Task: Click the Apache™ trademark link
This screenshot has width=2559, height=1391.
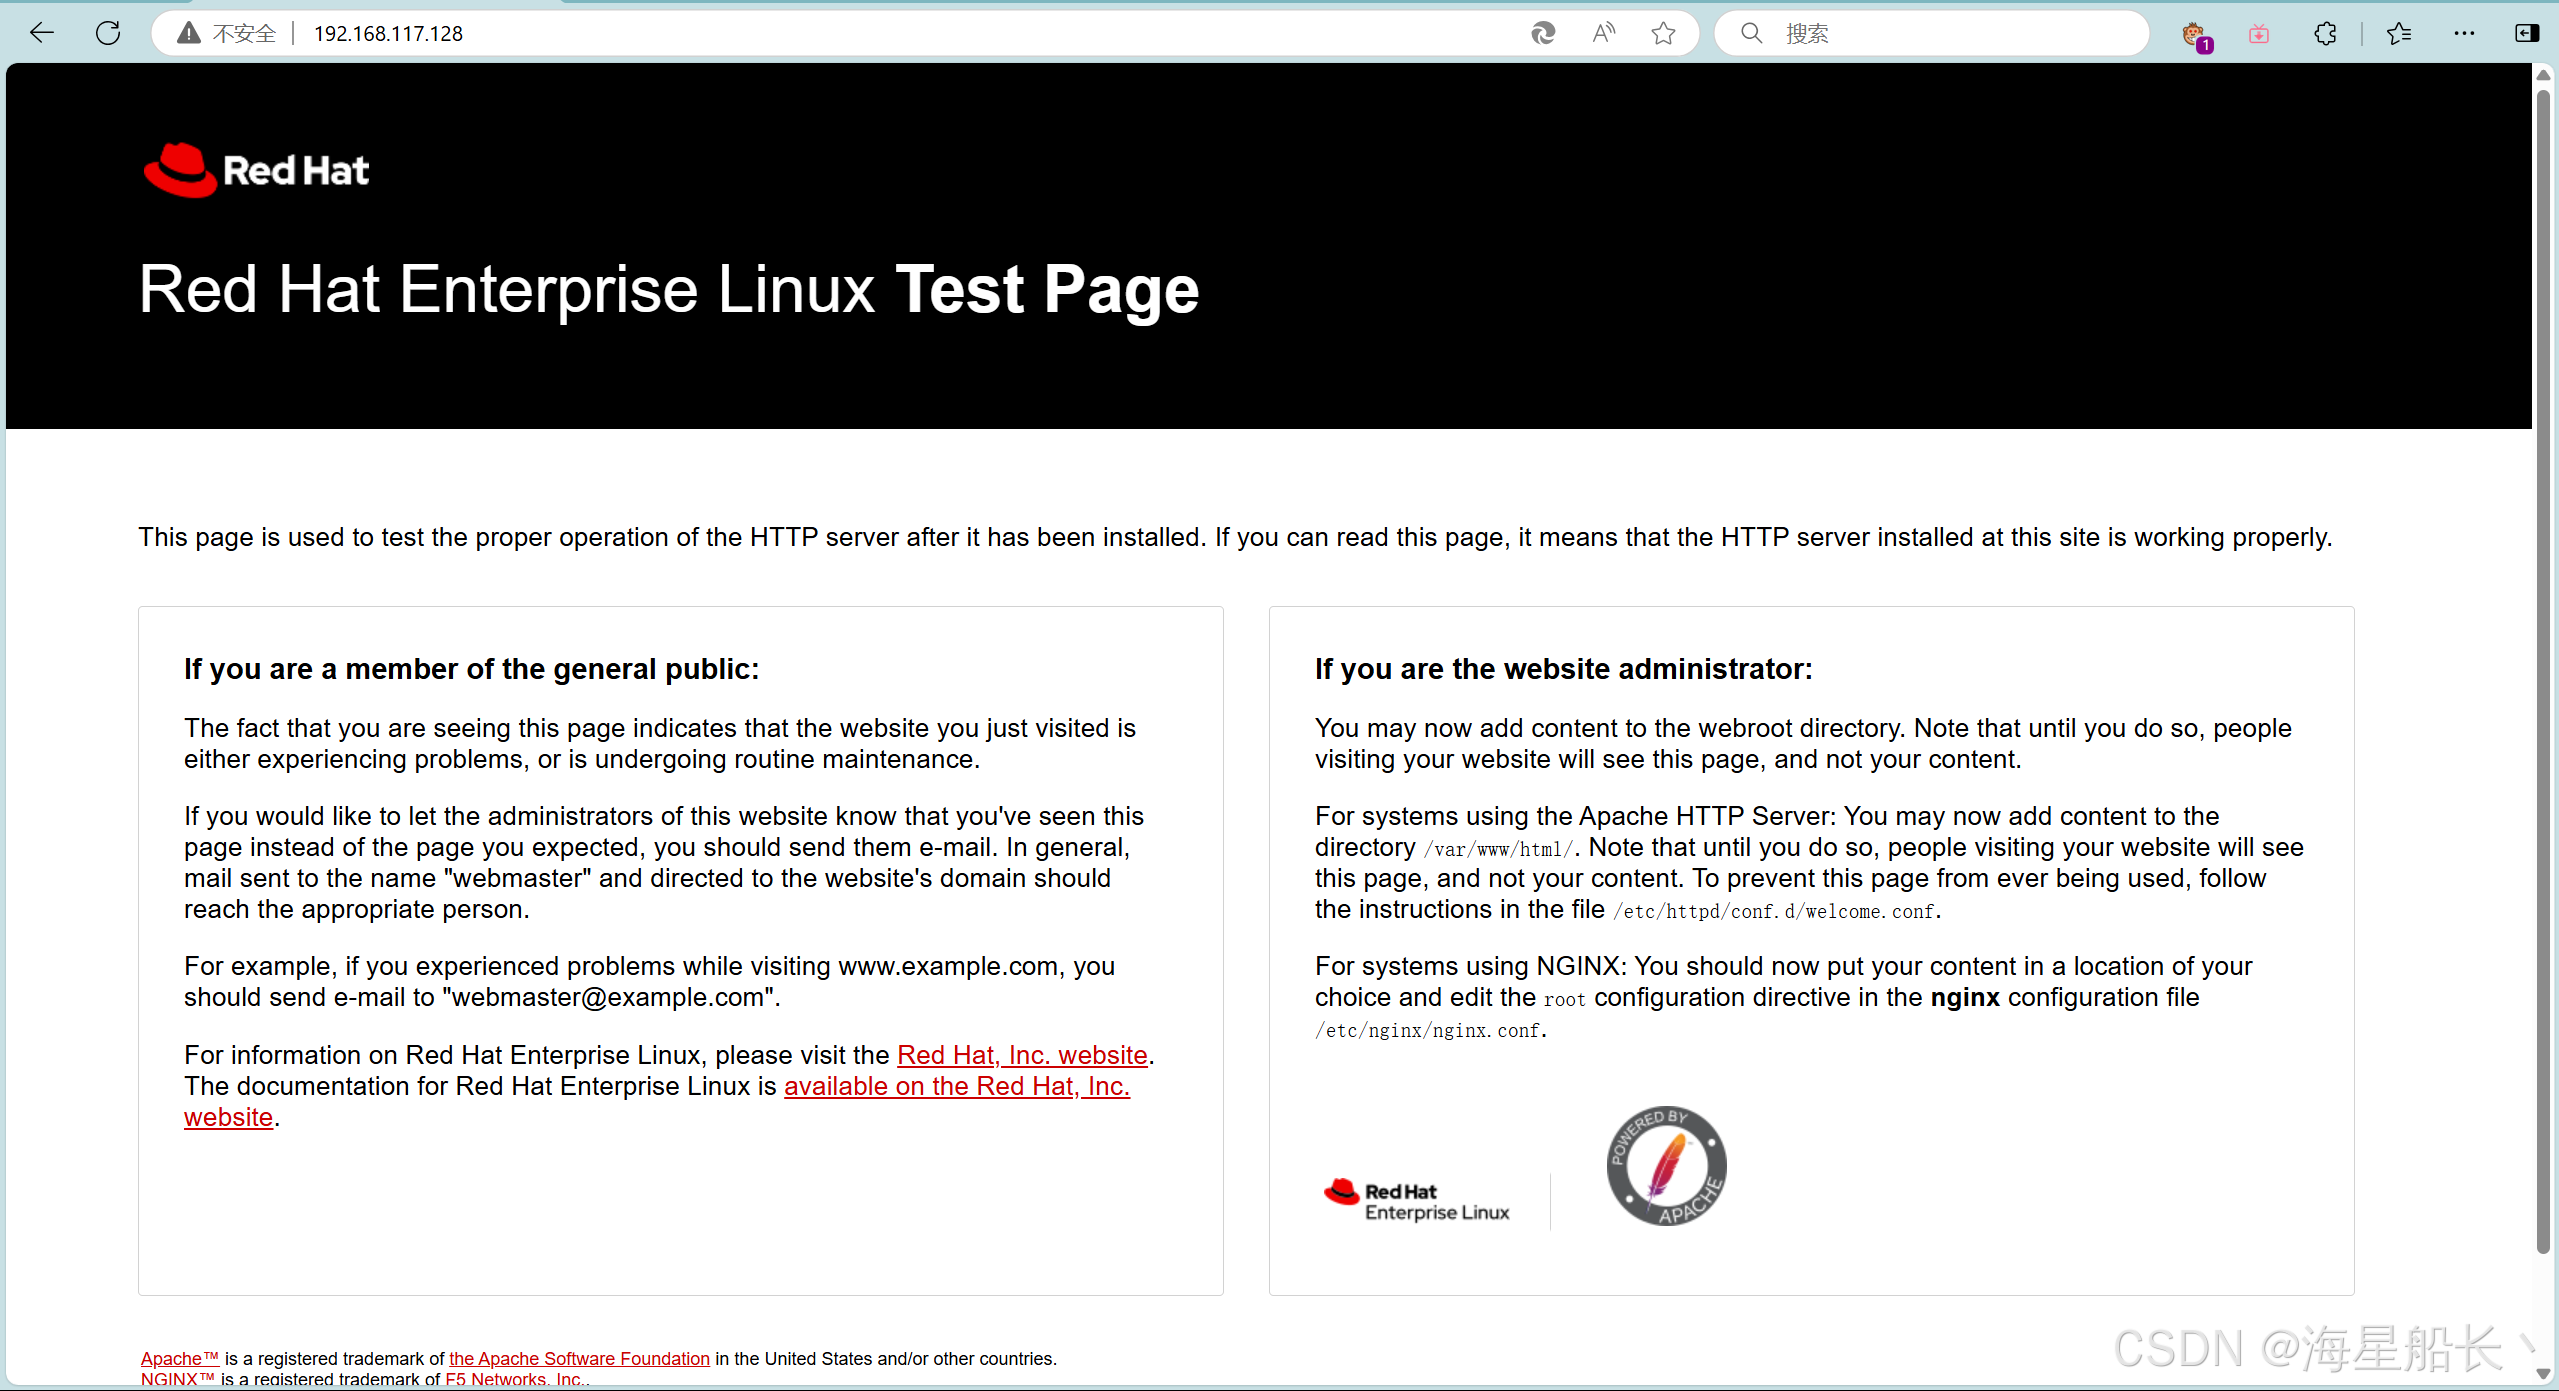Action: pos(179,1357)
